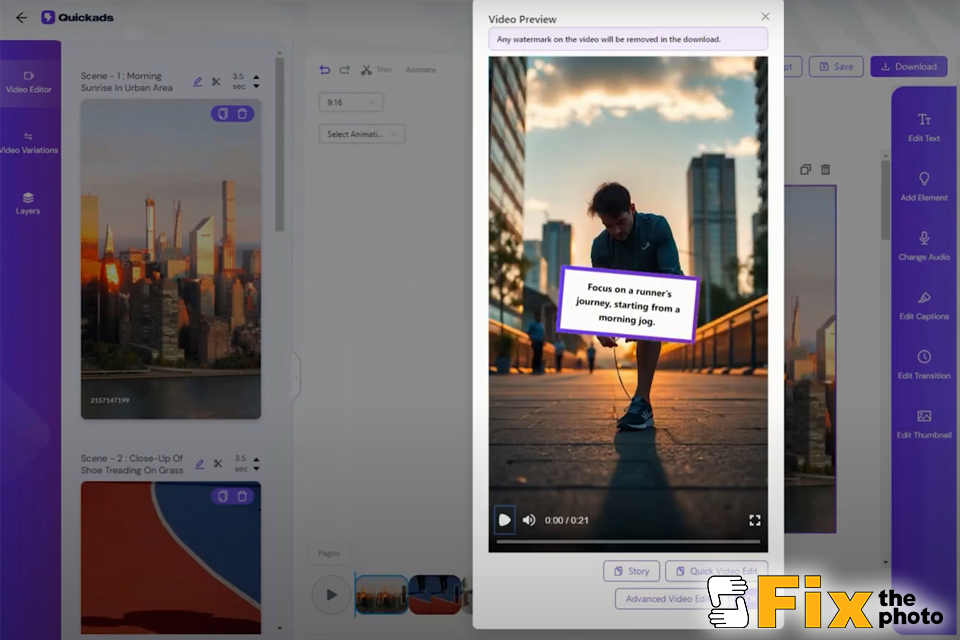Image resolution: width=960 pixels, height=640 pixels.
Task: Enter fullscreen in video preview
Action: (x=755, y=520)
